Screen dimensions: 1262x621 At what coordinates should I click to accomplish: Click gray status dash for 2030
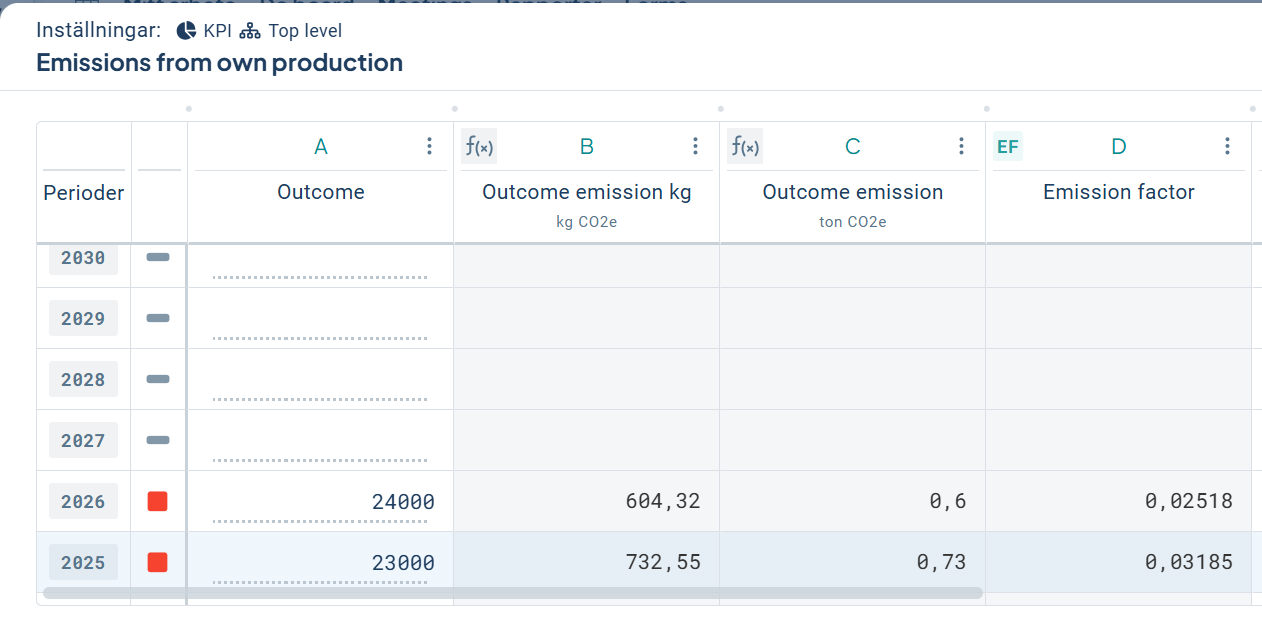158,258
